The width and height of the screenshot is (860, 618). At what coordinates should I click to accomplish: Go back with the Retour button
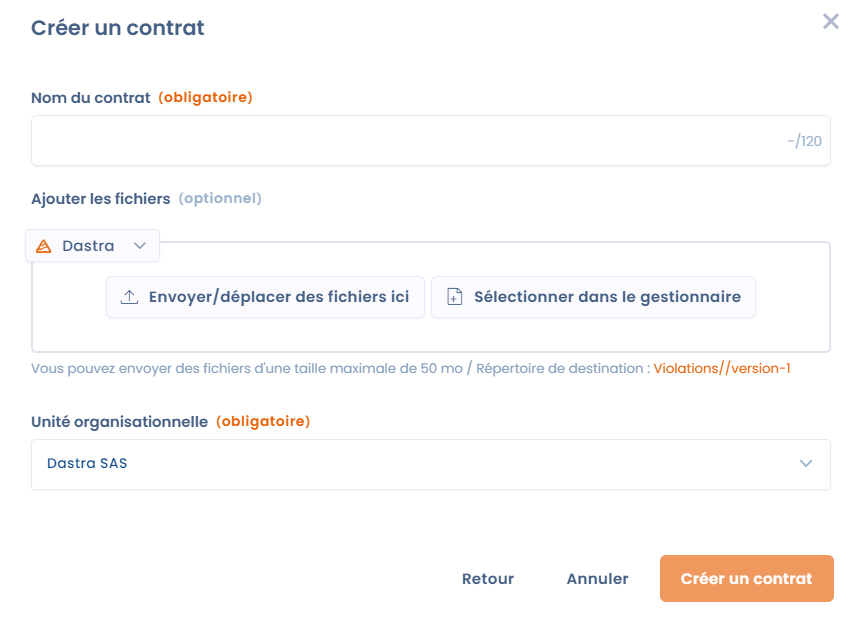tap(488, 579)
